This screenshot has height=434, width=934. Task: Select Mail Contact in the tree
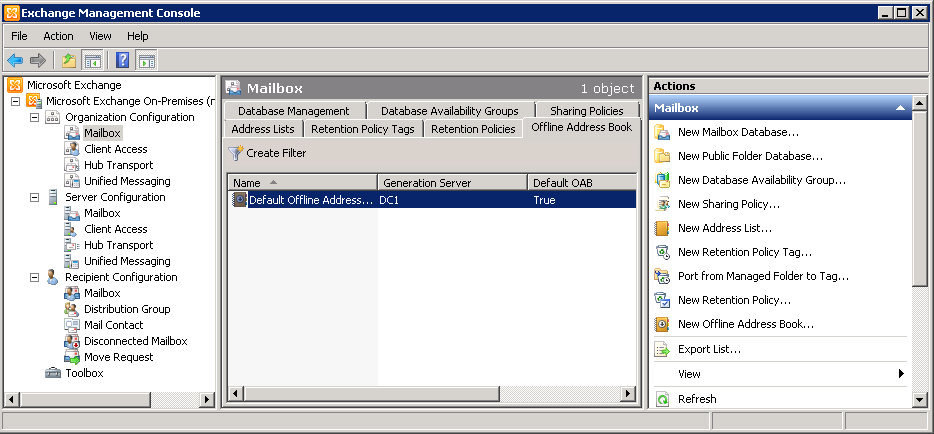click(114, 325)
